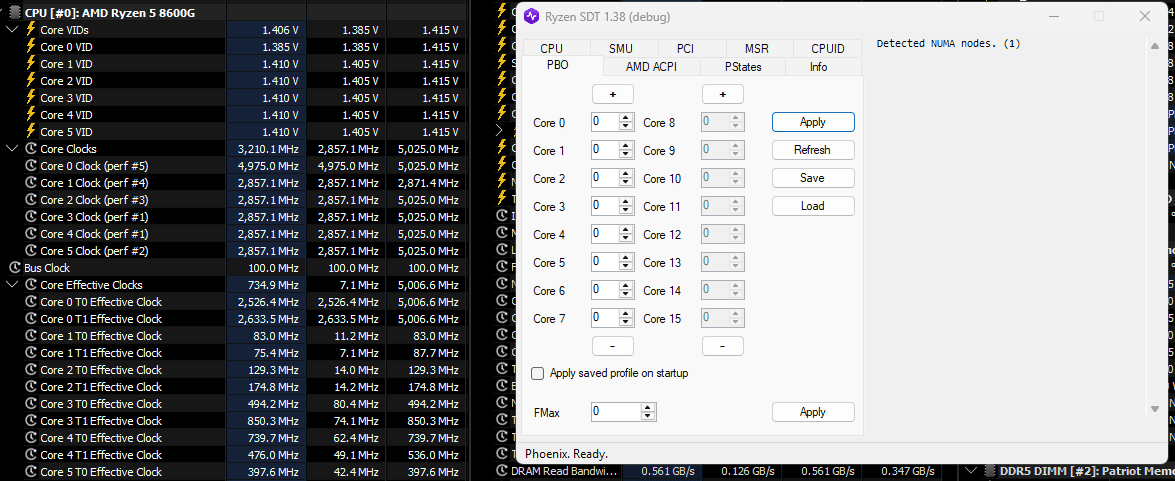Collapse the Core VIDs group
This screenshot has height=481, width=1175.
[x=12, y=30]
